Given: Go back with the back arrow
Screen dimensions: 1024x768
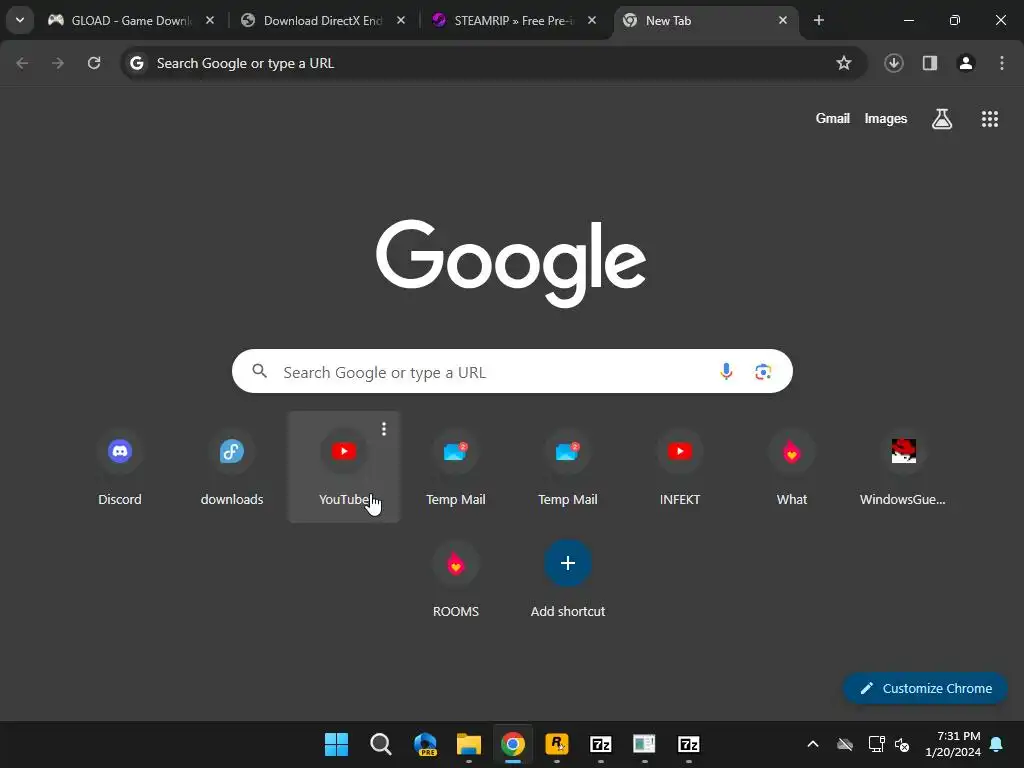Looking at the screenshot, I should [x=22, y=63].
